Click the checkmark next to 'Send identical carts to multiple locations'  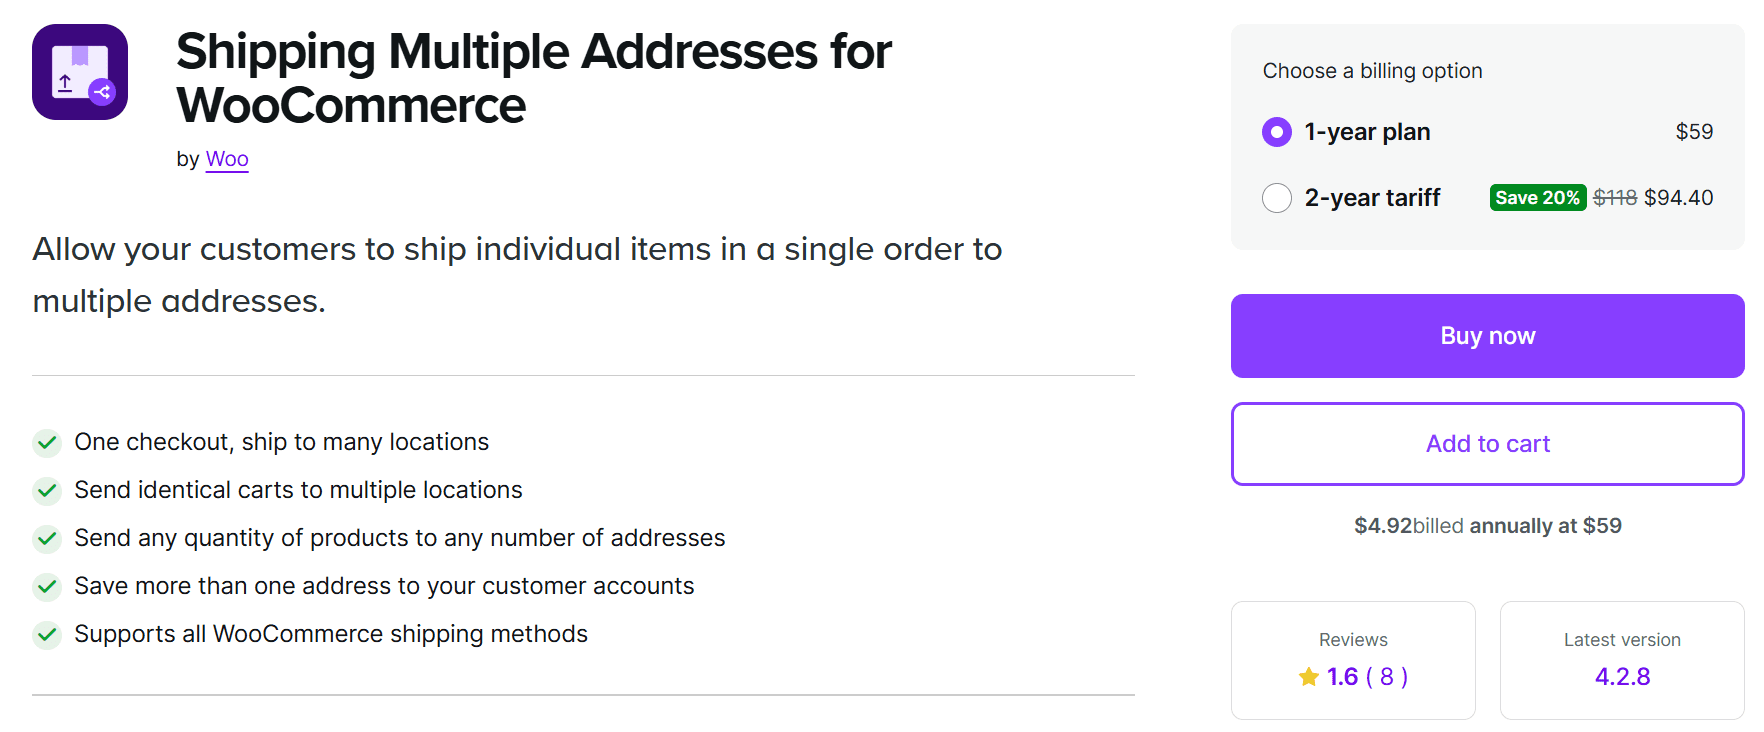[47, 490]
